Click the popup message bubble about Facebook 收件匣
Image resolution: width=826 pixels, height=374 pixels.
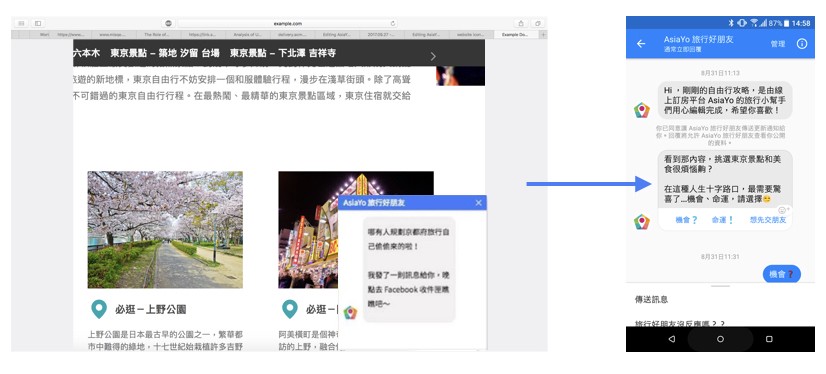coord(409,269)
